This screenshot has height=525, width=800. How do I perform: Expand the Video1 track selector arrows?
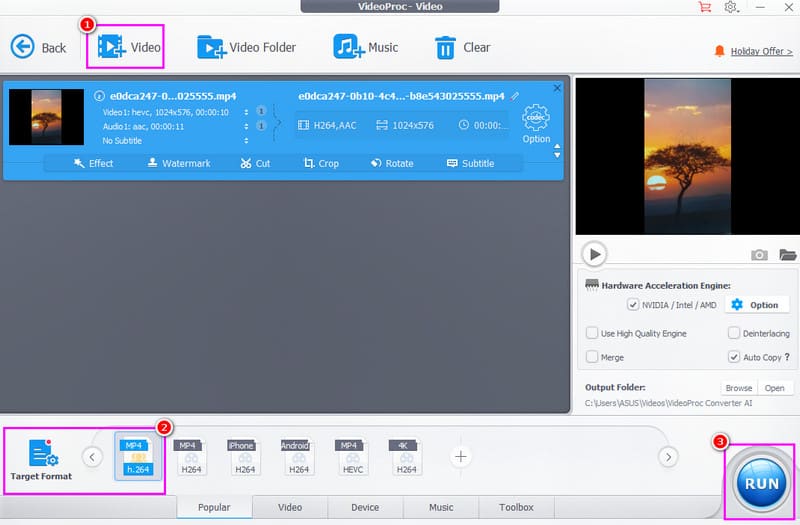(246, 112)
